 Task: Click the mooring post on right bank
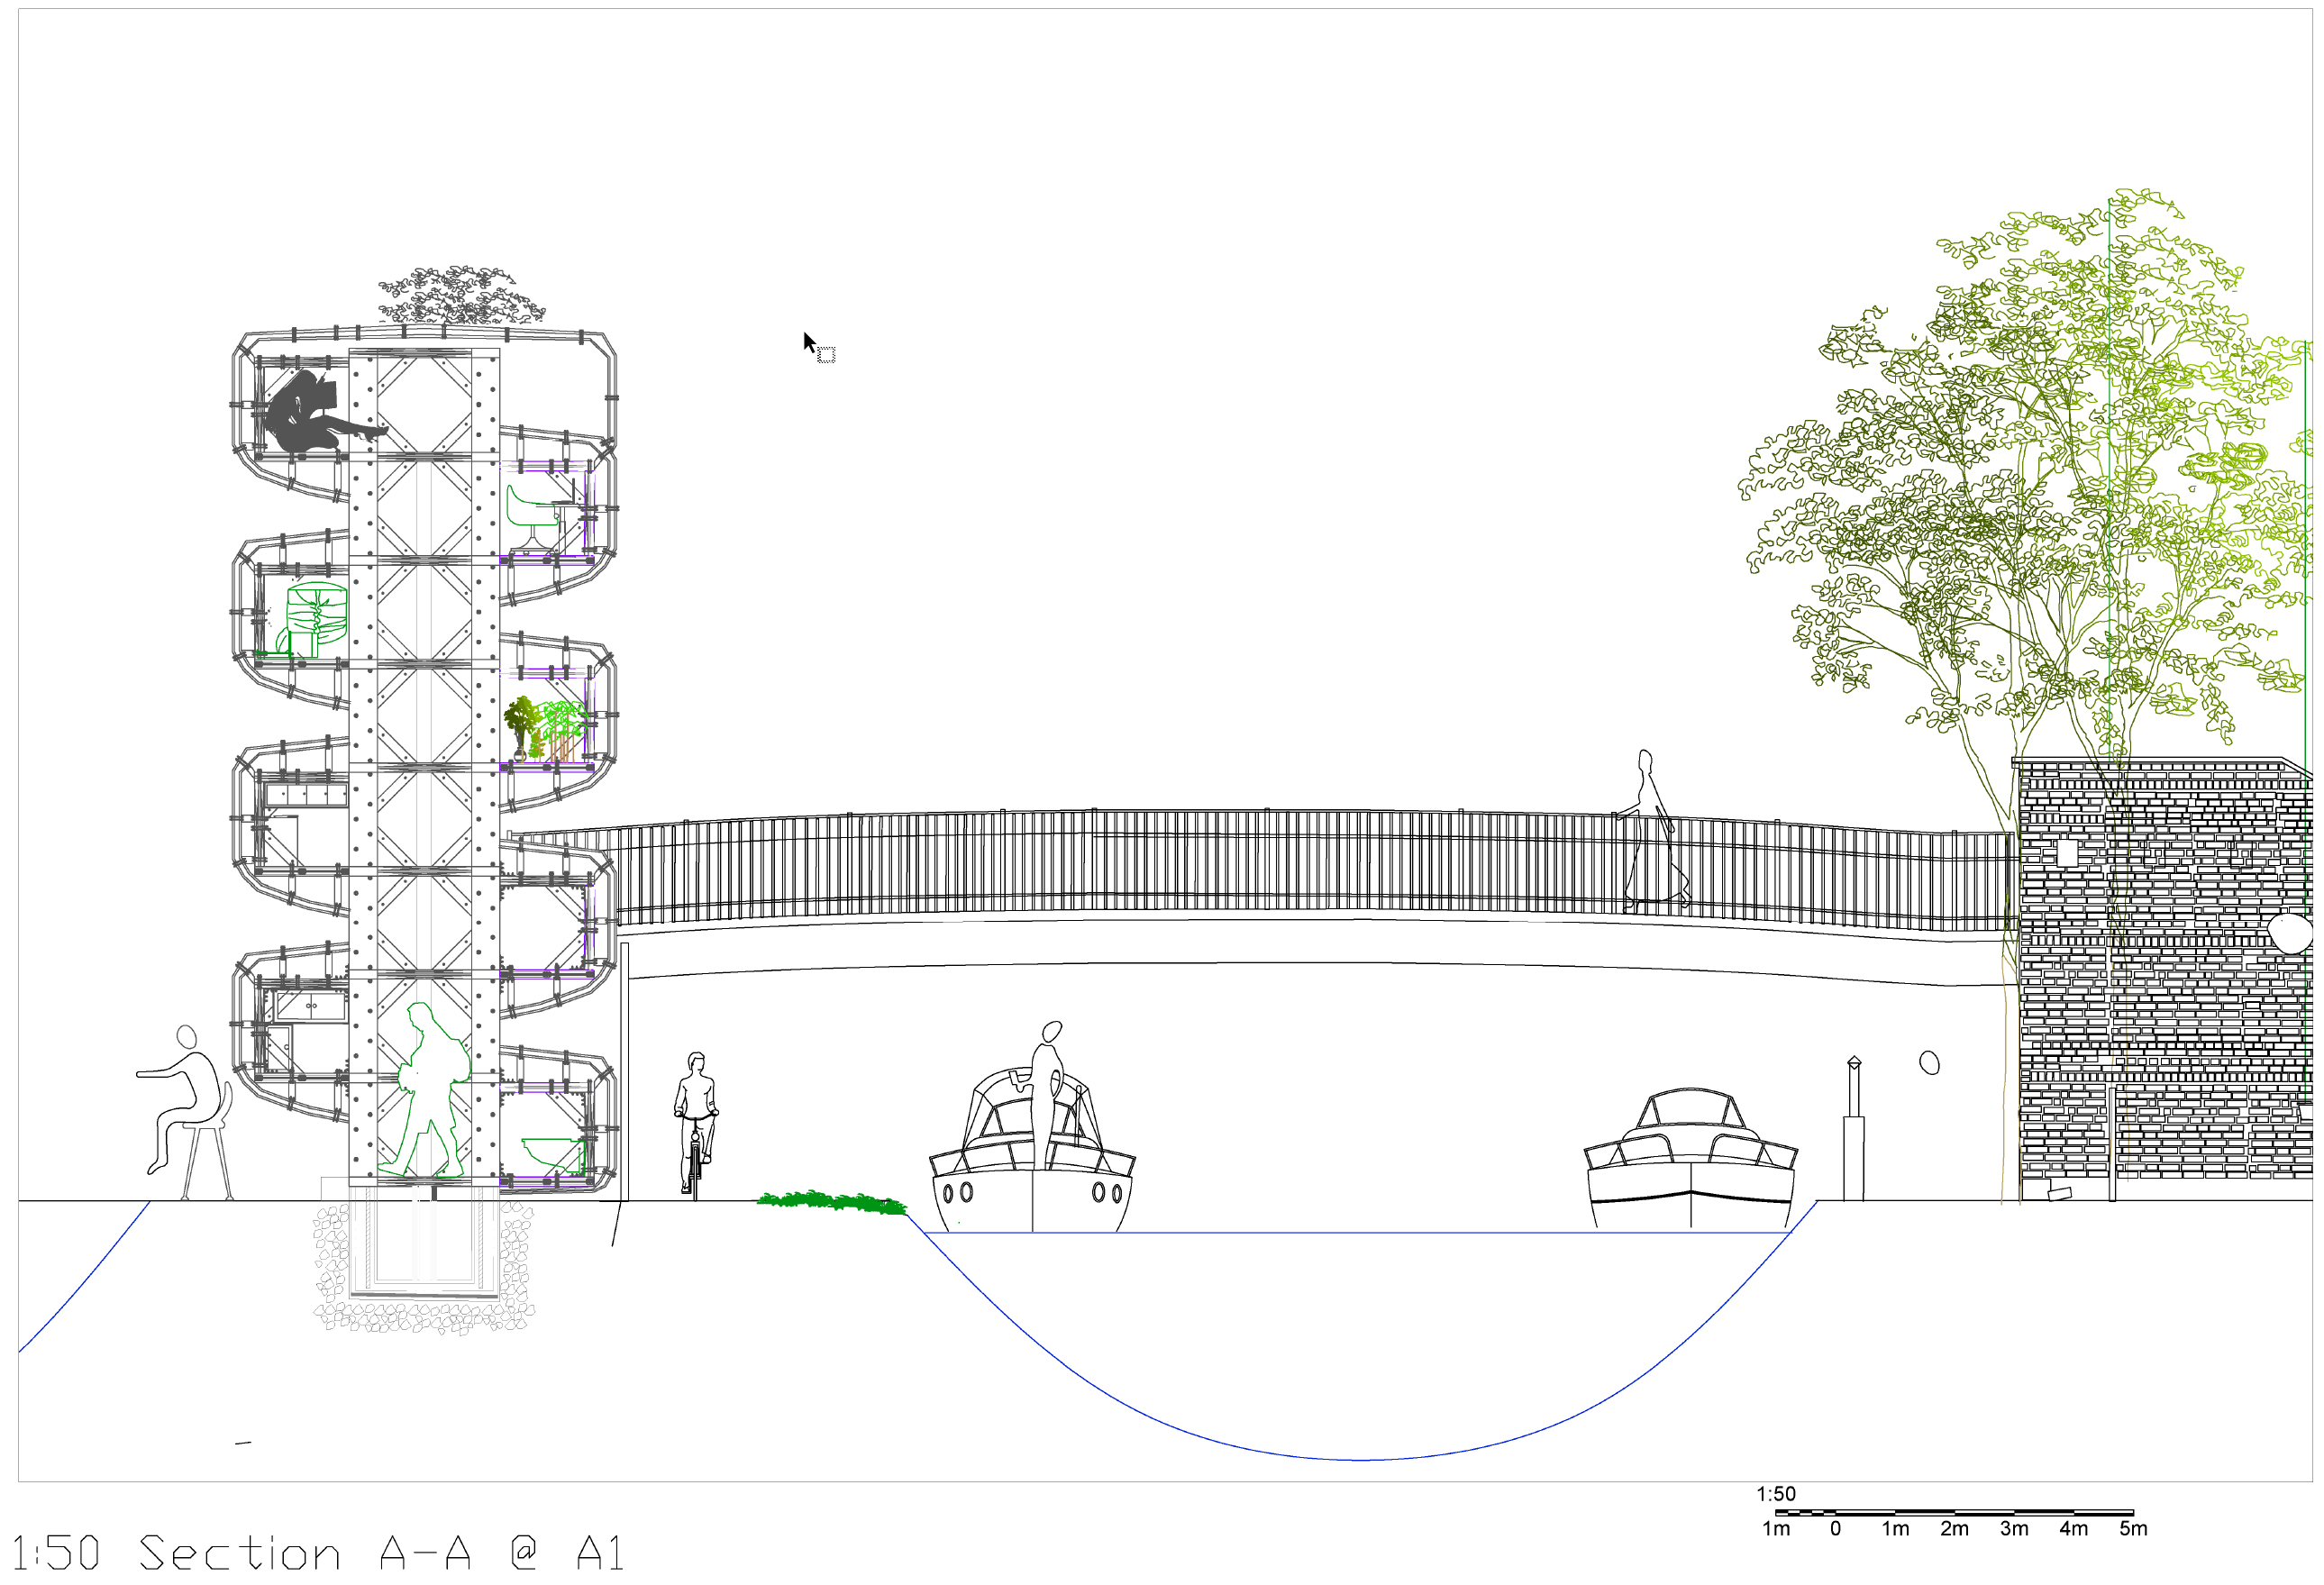[x=1853, y=1135]
